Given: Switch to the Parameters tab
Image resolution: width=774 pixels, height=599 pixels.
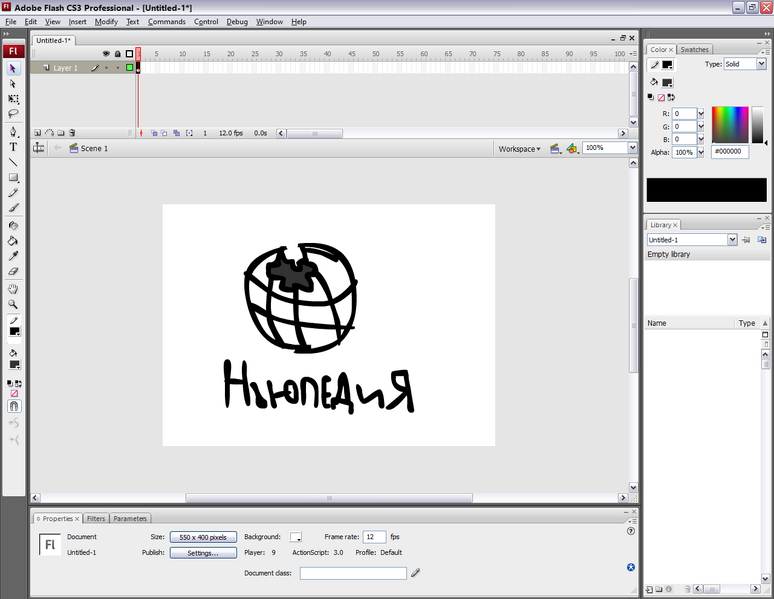Looking at the screenshot, I should (130, 519).
